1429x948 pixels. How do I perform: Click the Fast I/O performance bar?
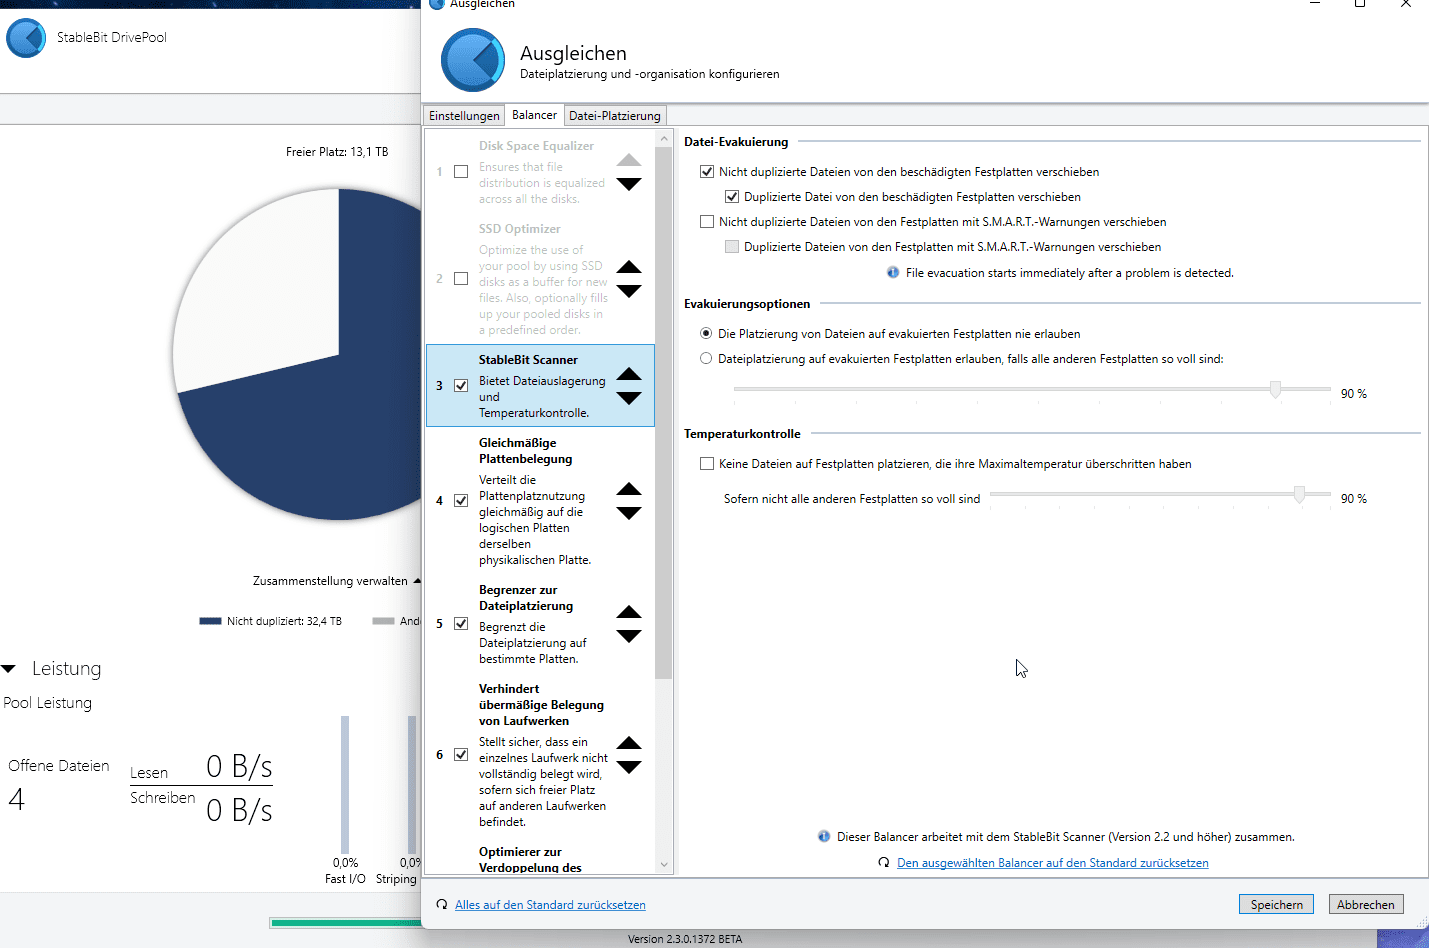point(345,785)
